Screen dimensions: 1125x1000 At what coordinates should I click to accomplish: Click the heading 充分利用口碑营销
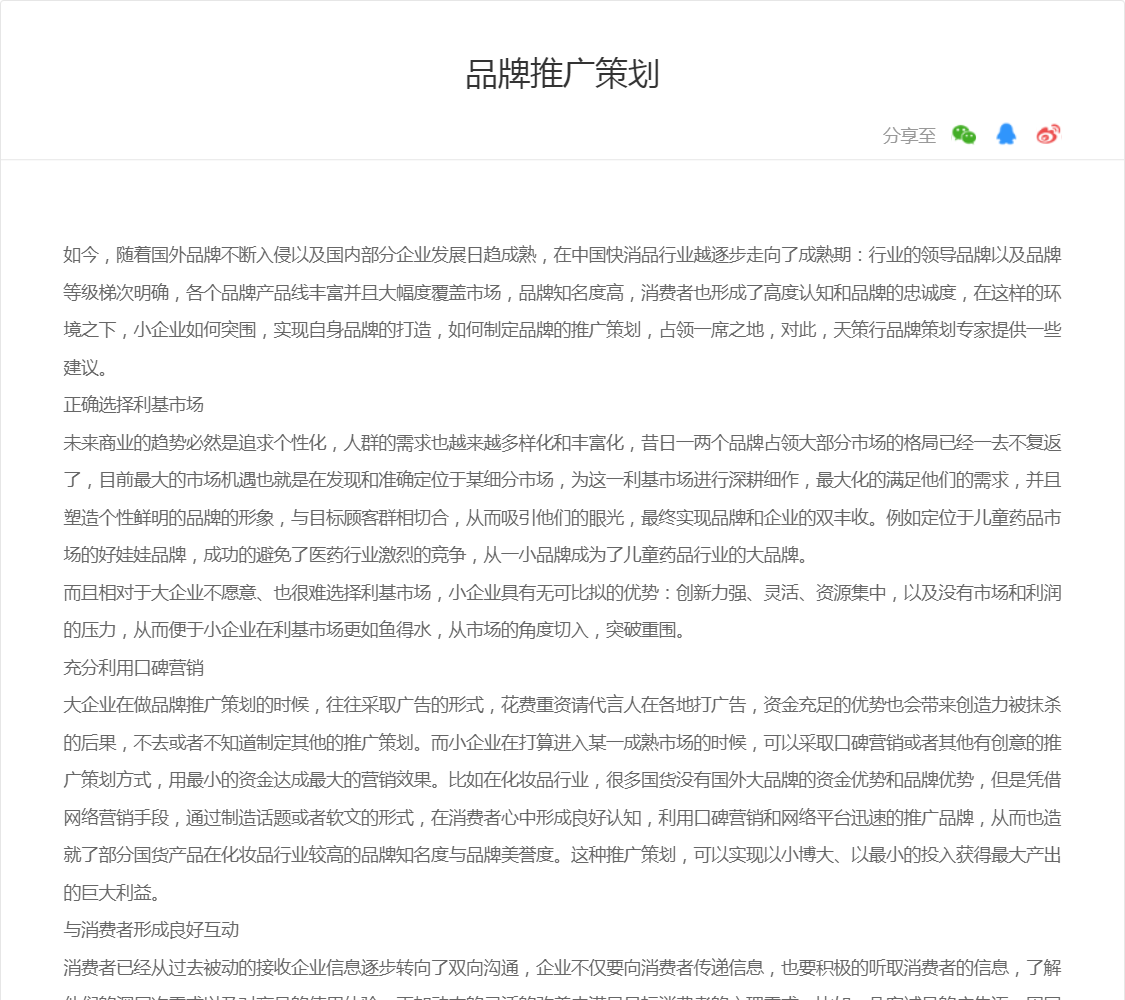pyautogui.click(x=133, y=668)
